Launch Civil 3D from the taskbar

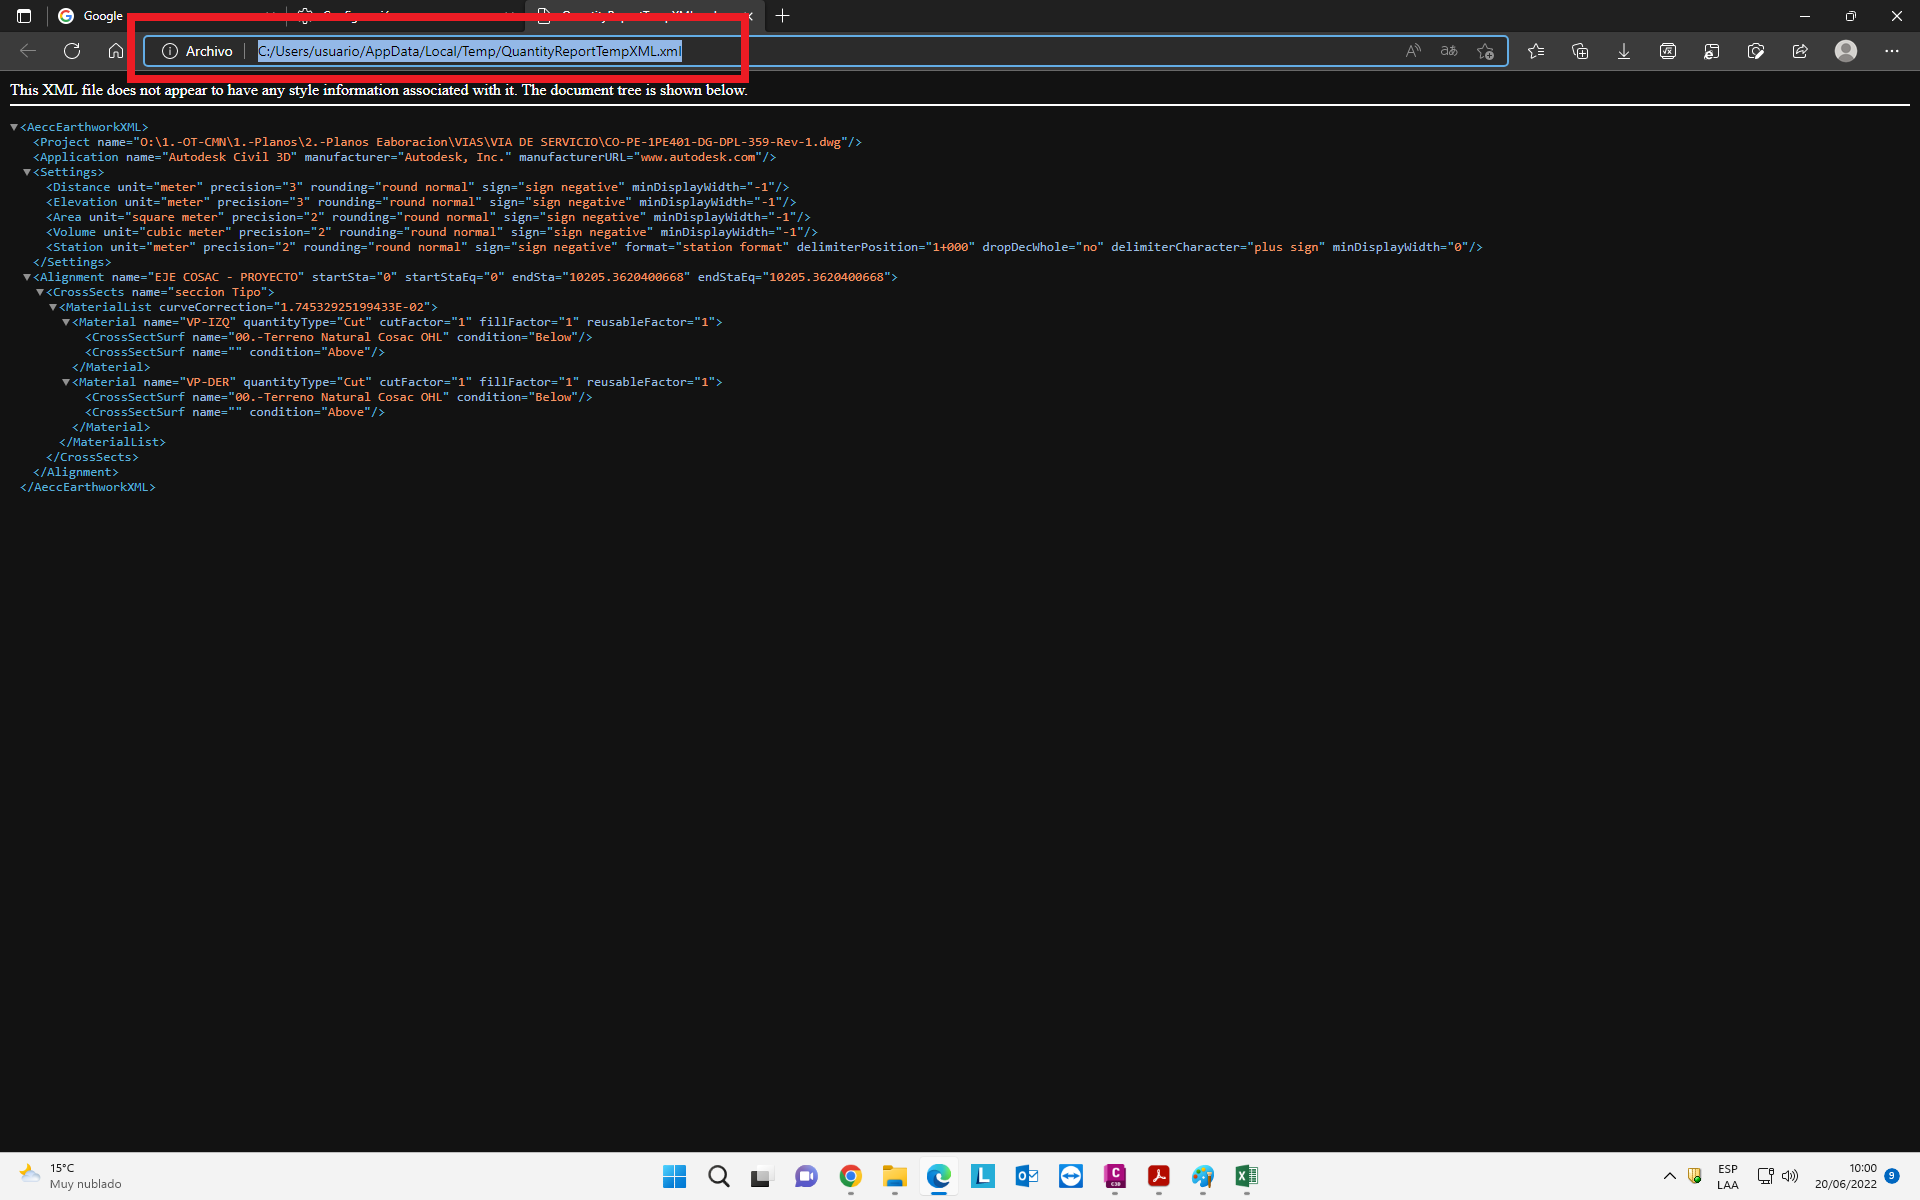(1115, 1177)
